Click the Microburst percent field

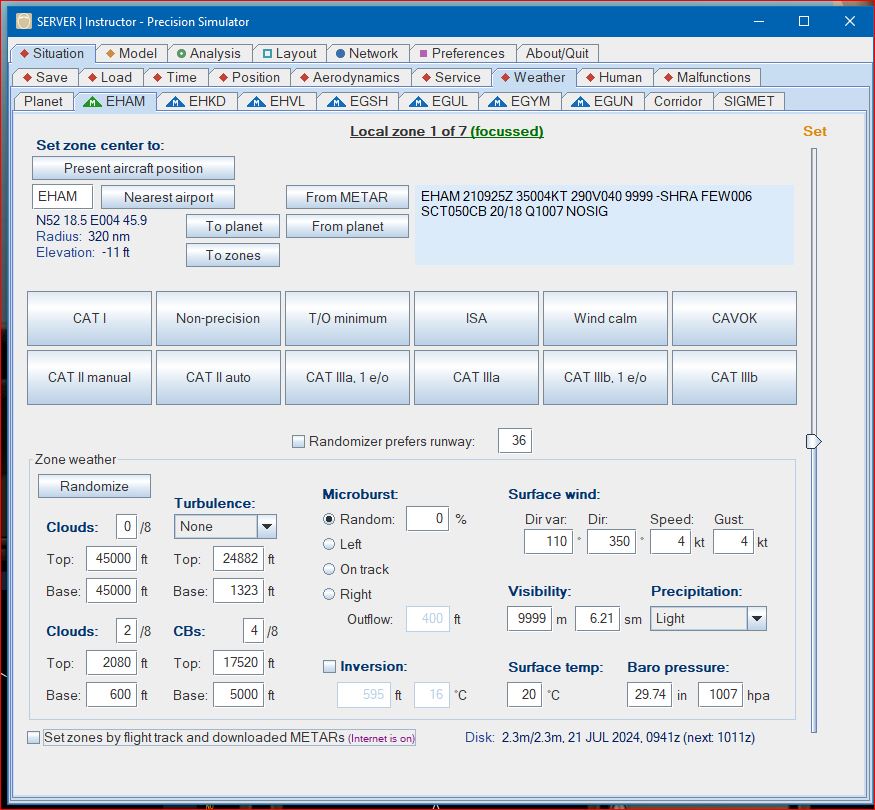pos(427,519)
